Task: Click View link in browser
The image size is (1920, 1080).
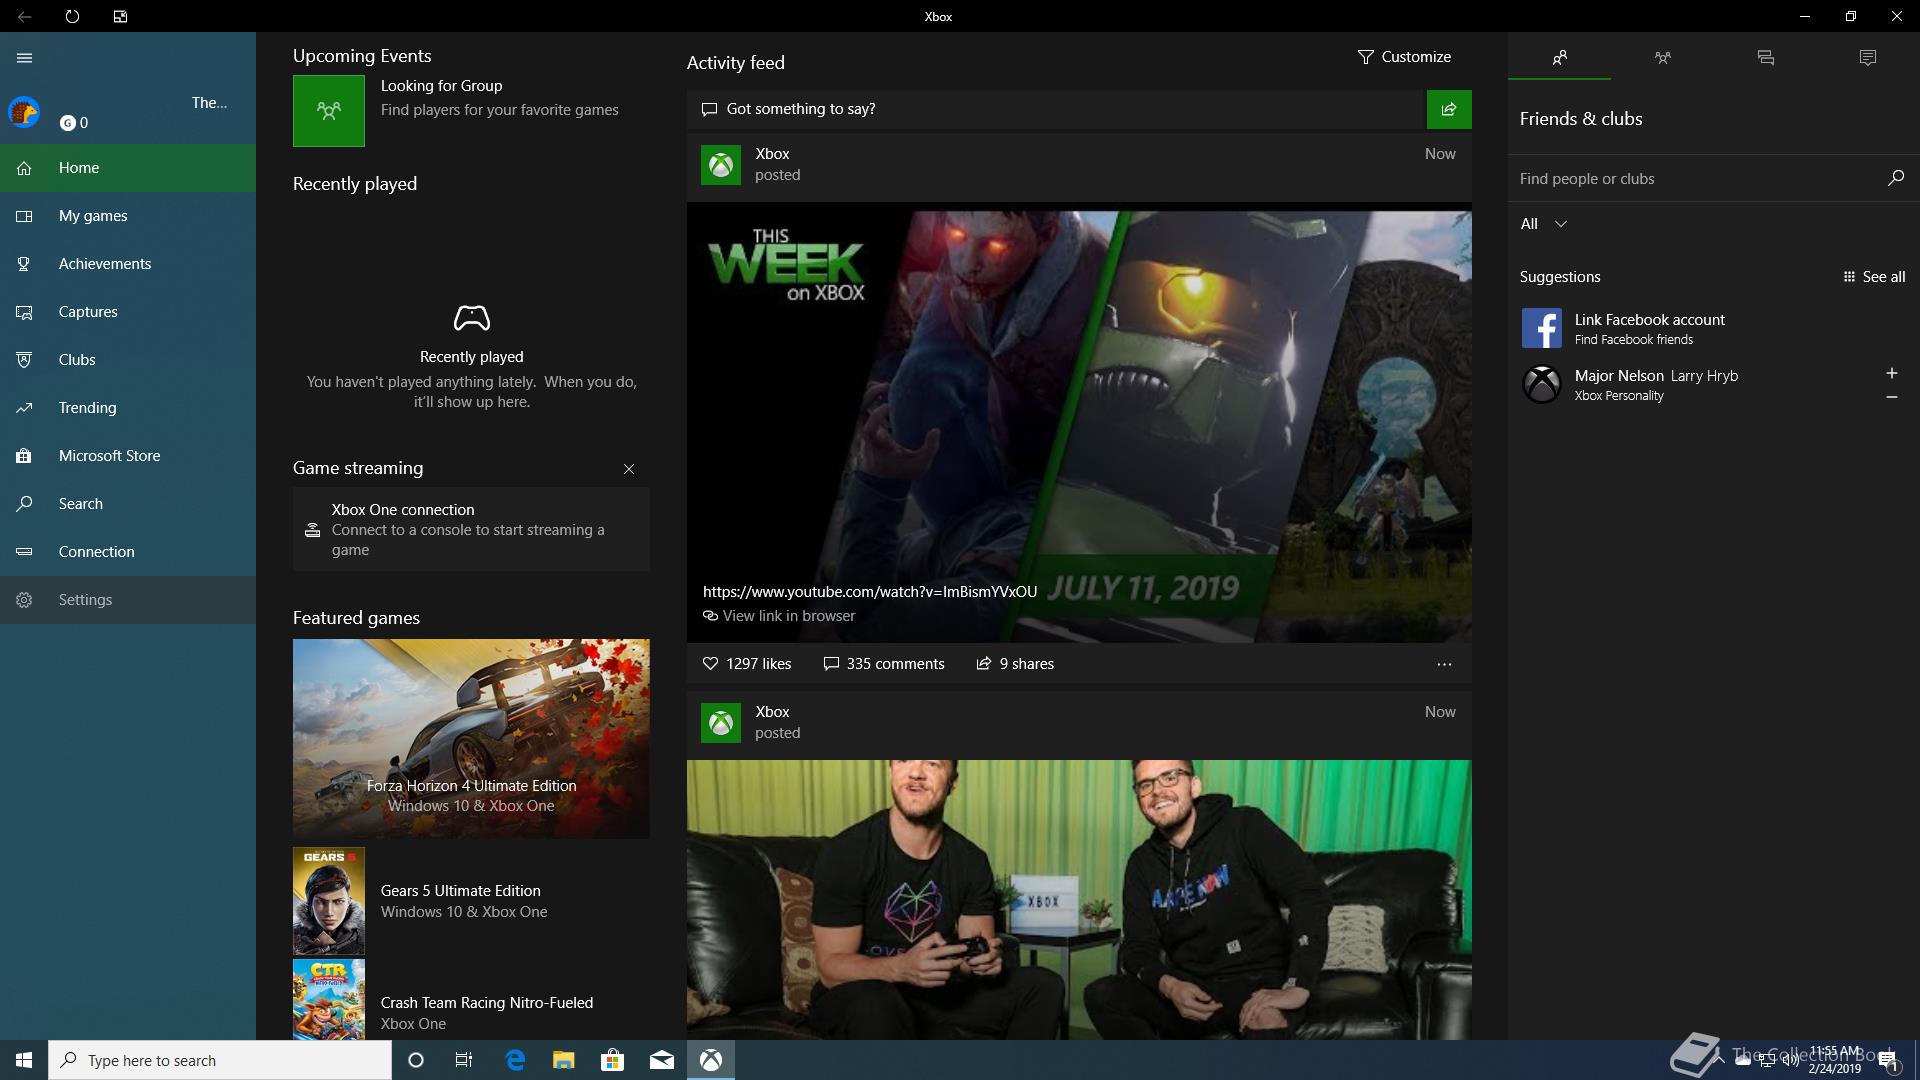Action: point(779,616)
